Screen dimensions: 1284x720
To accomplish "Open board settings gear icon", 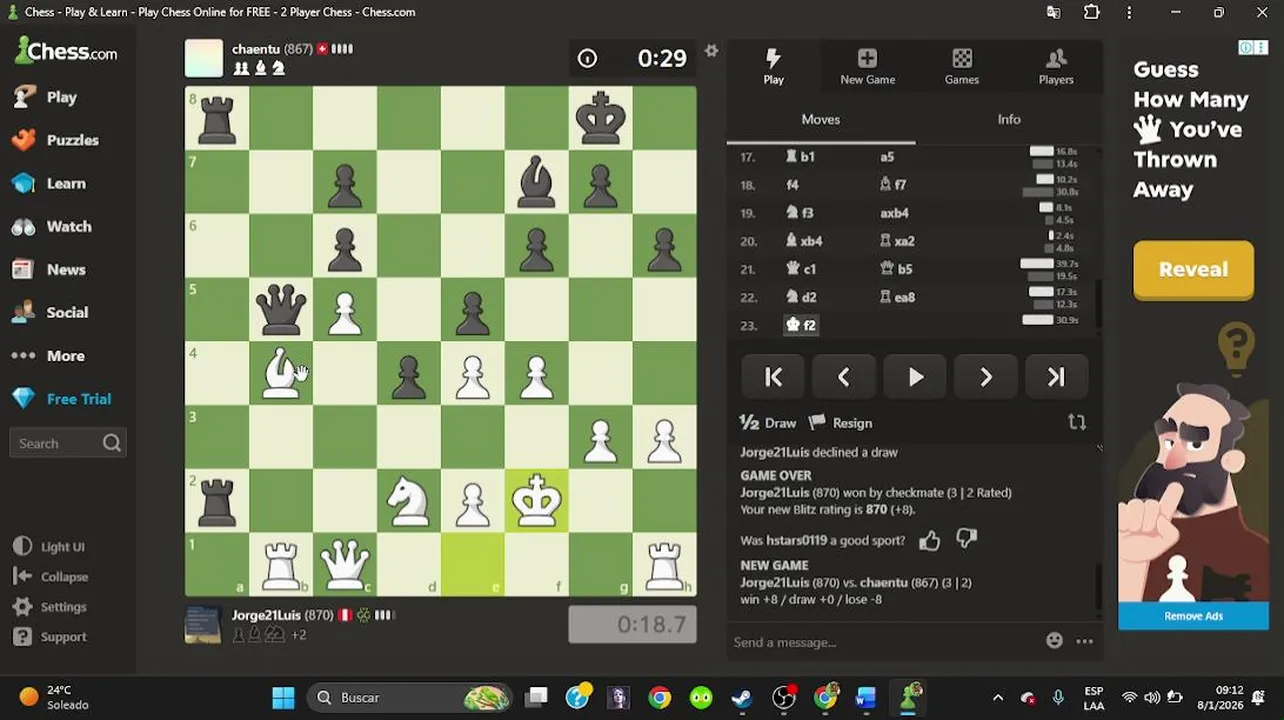I will tap(711, 51).
